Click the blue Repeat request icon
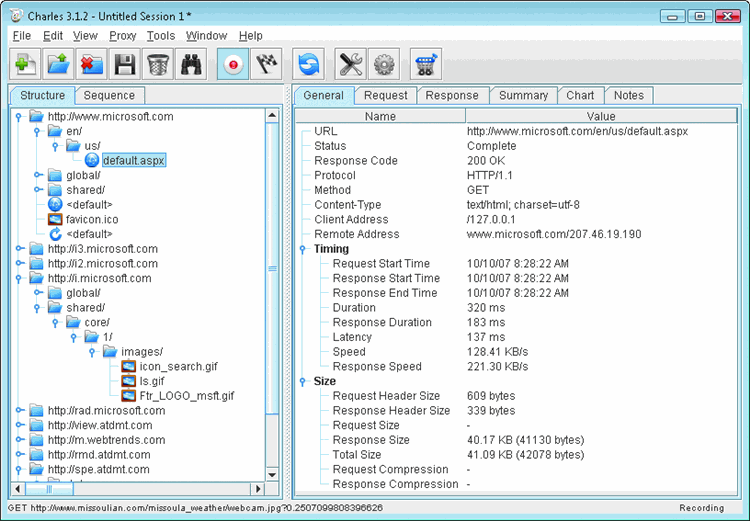750x521 pixels. click(309, 64)
